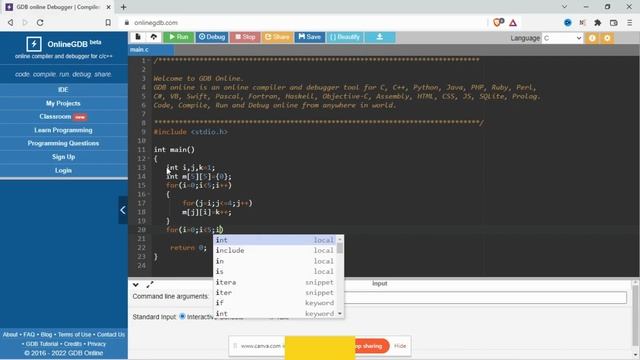640x360 pixels.
Task: Format the code using the Beautify button
Action: [x=345, y=37]
